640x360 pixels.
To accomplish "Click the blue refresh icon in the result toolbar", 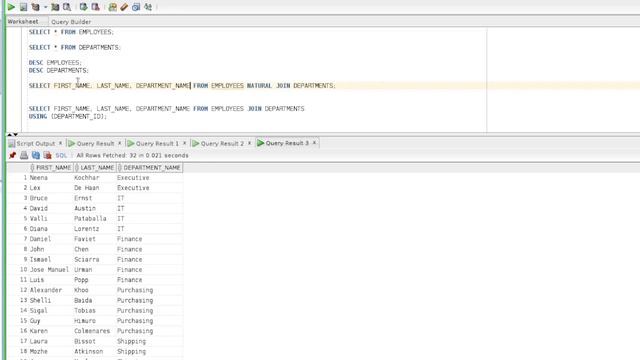I will point(36,155).
